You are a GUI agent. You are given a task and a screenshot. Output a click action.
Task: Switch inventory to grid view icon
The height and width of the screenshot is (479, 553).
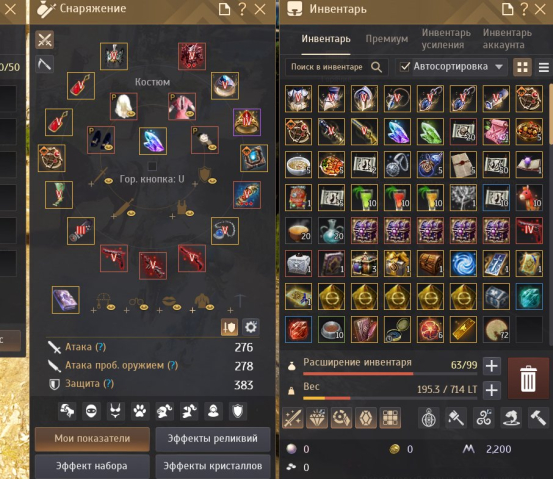[x=522, y=67]
